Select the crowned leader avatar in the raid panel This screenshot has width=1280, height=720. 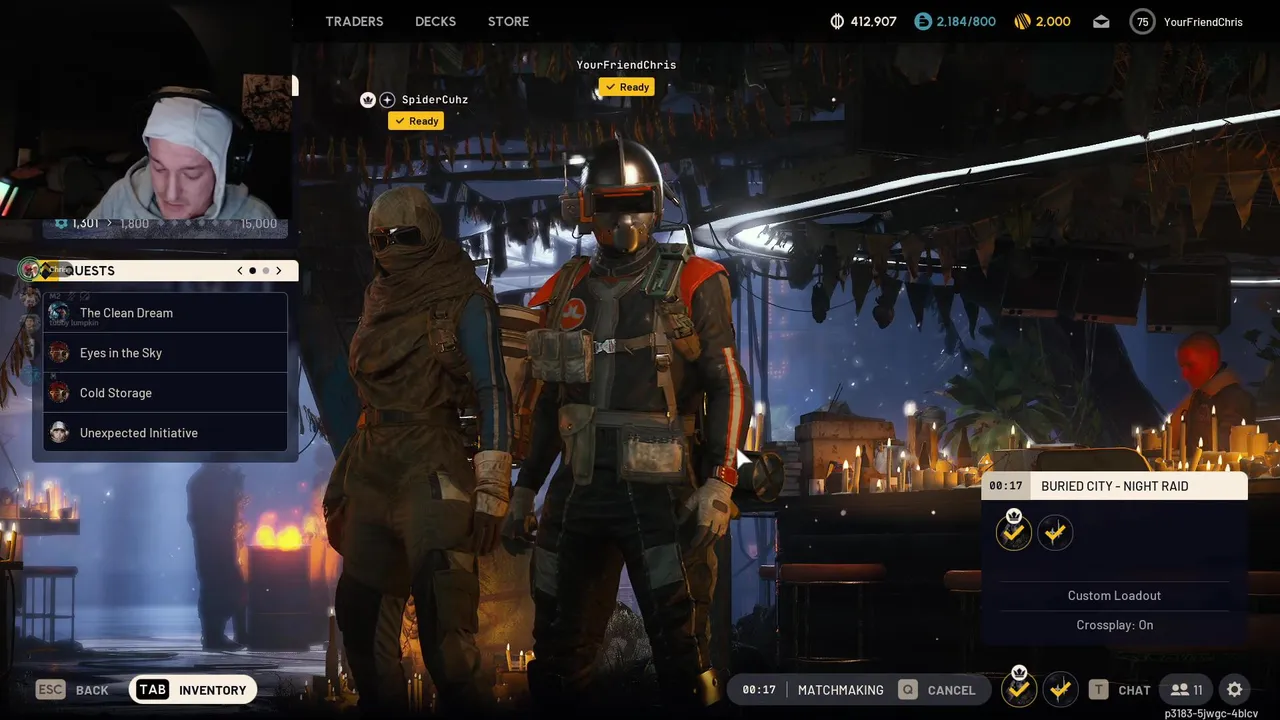[1014, 532]
